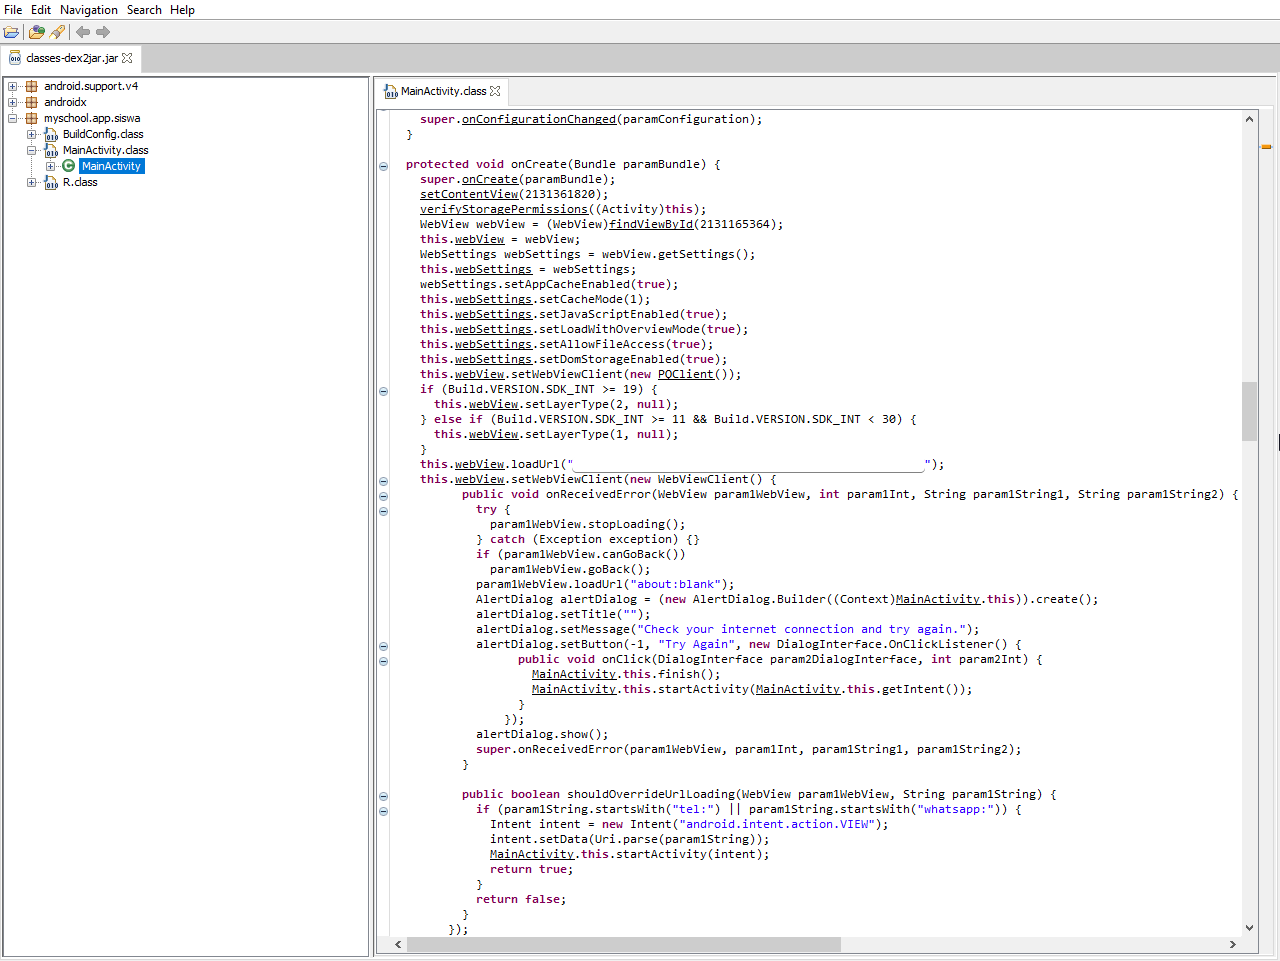Close the MainActivity.class editor tab
This screenshot has width=1280, height=961.
pos(495,91)
